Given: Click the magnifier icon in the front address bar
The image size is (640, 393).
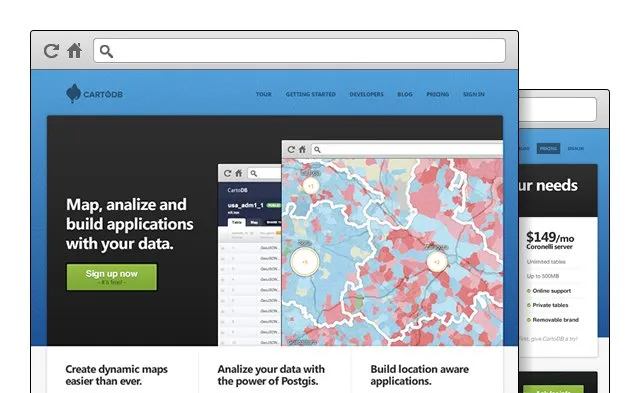Looking at the screenshot, I should tap(106, 51).
